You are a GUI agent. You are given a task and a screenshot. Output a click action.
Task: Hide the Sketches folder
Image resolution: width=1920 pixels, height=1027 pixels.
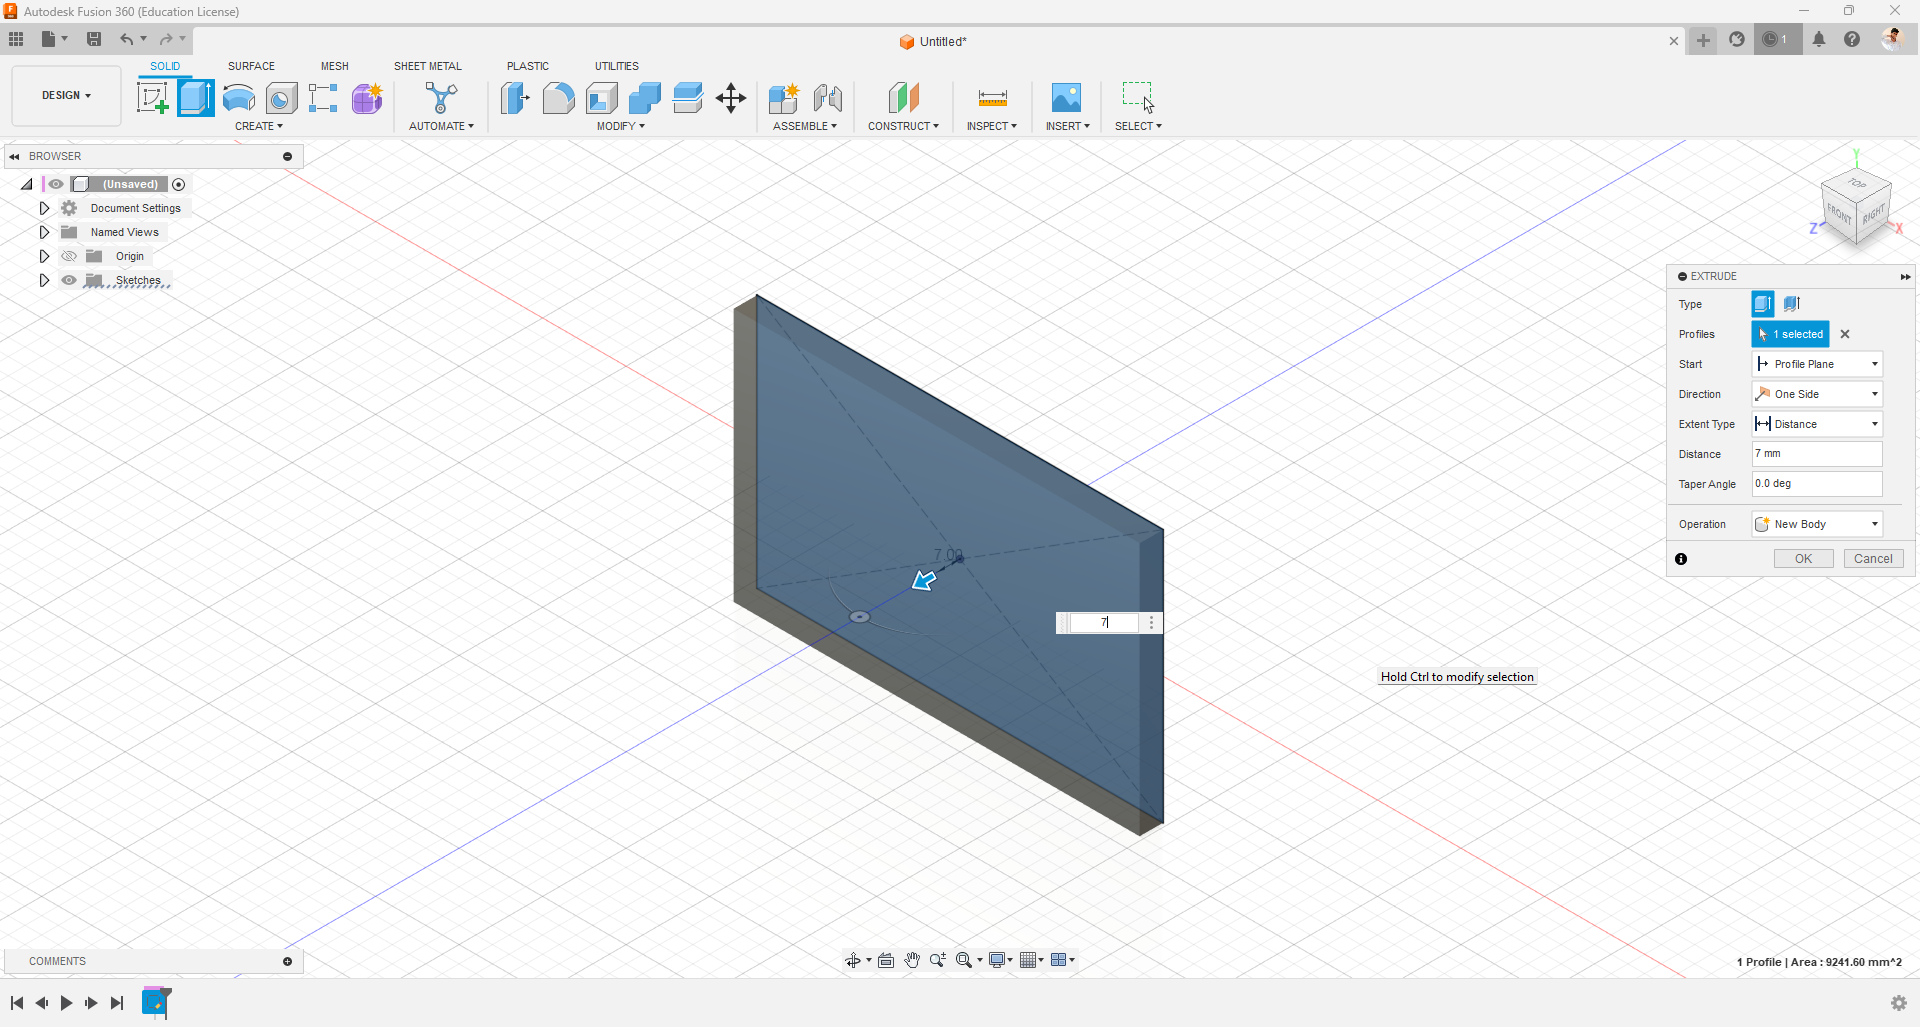click(69, 280)
